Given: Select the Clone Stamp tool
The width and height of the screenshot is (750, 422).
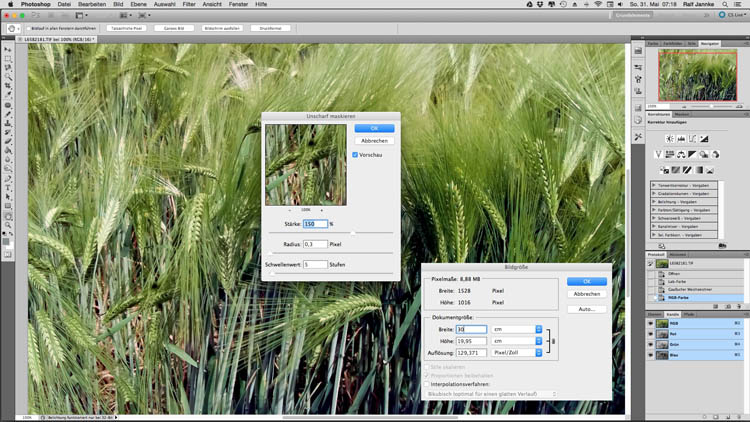Looking at the screenshot, I should tap(8, 123).
